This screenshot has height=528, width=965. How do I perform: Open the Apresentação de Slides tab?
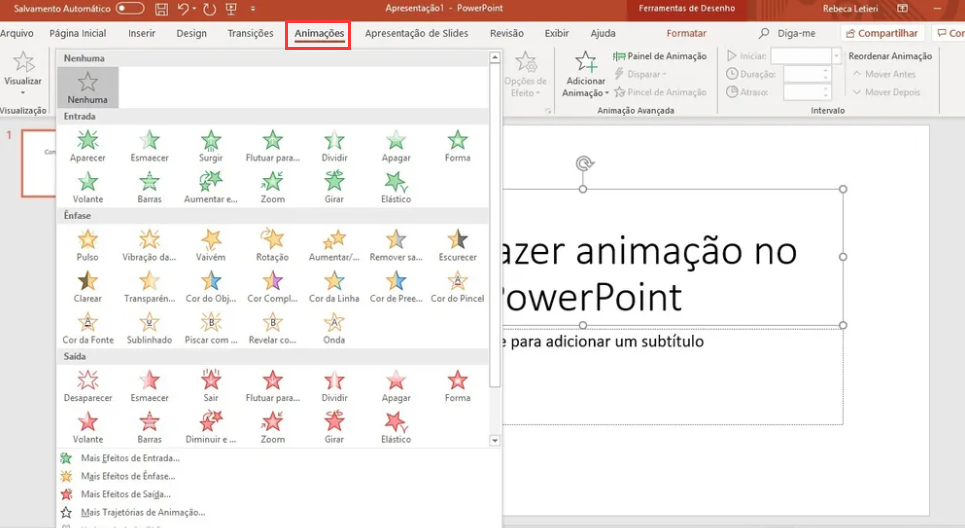click(x=417, y=33)
